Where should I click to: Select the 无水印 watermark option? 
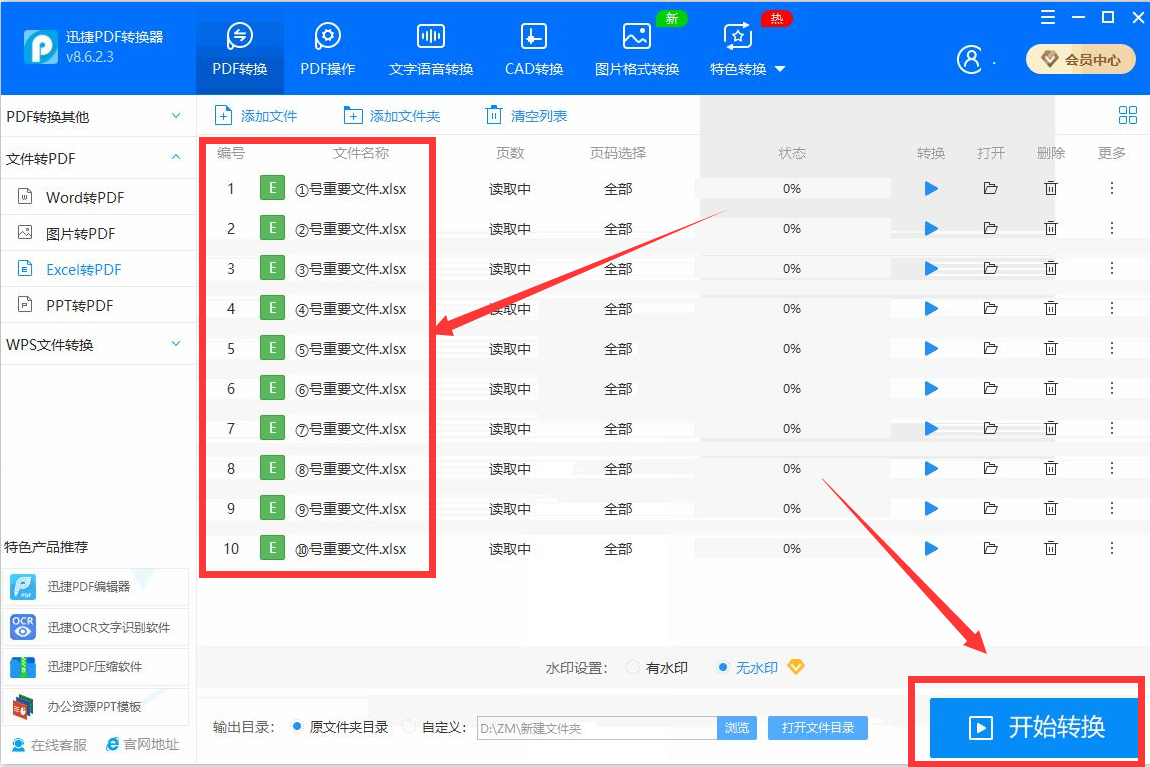737,667
